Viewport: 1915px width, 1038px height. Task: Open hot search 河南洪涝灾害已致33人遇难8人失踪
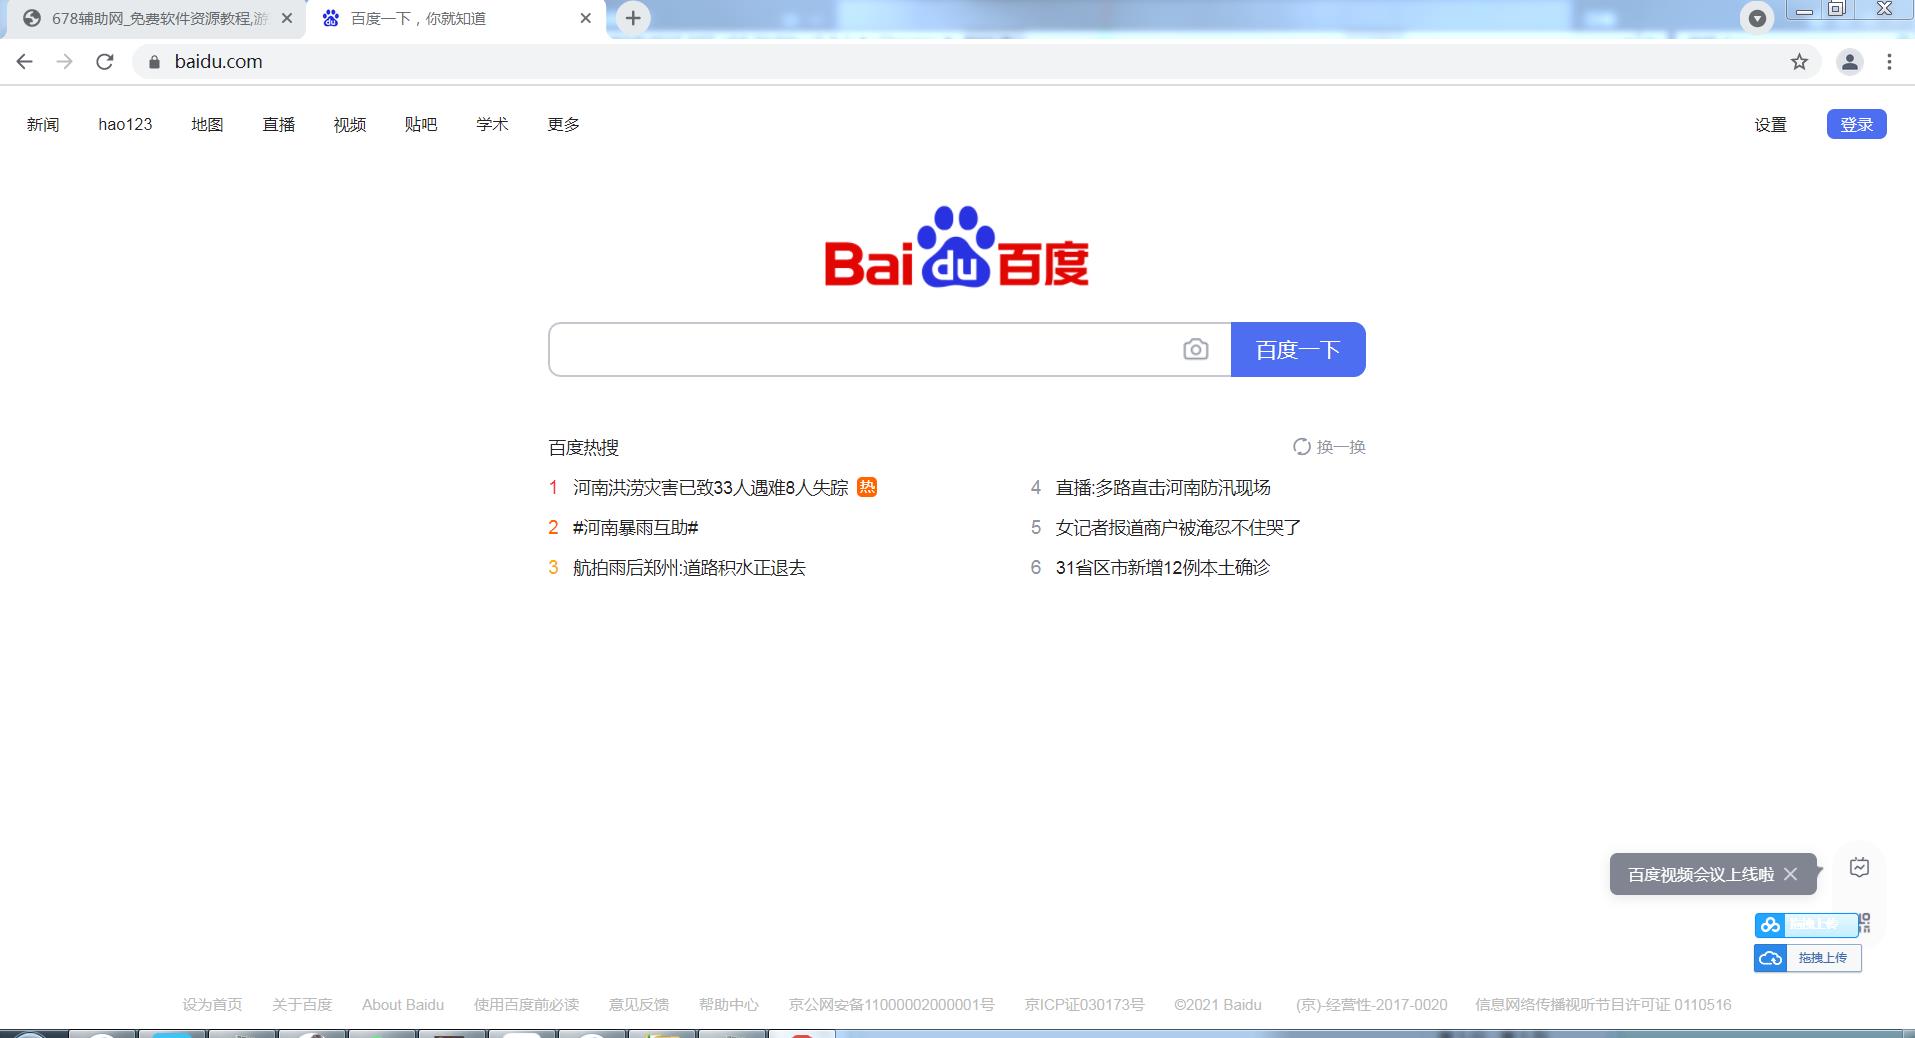pyautogui.click(x=710, y=487)
